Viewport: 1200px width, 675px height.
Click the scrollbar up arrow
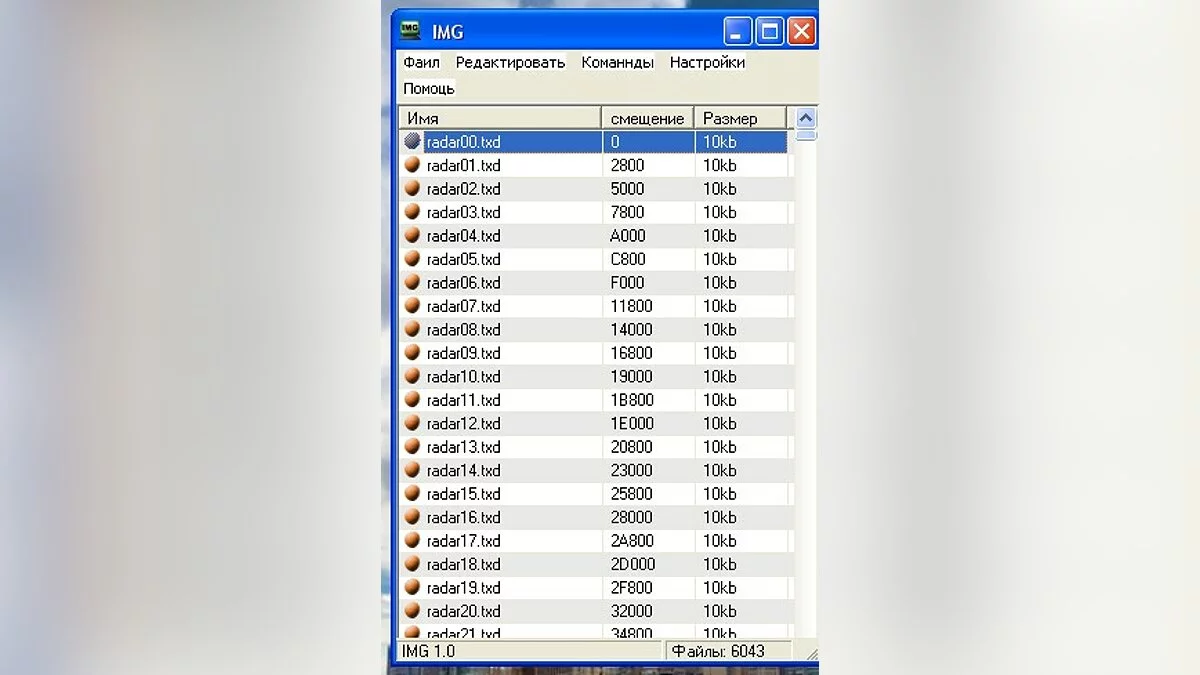pyautogui.click(x=806, y=118)
